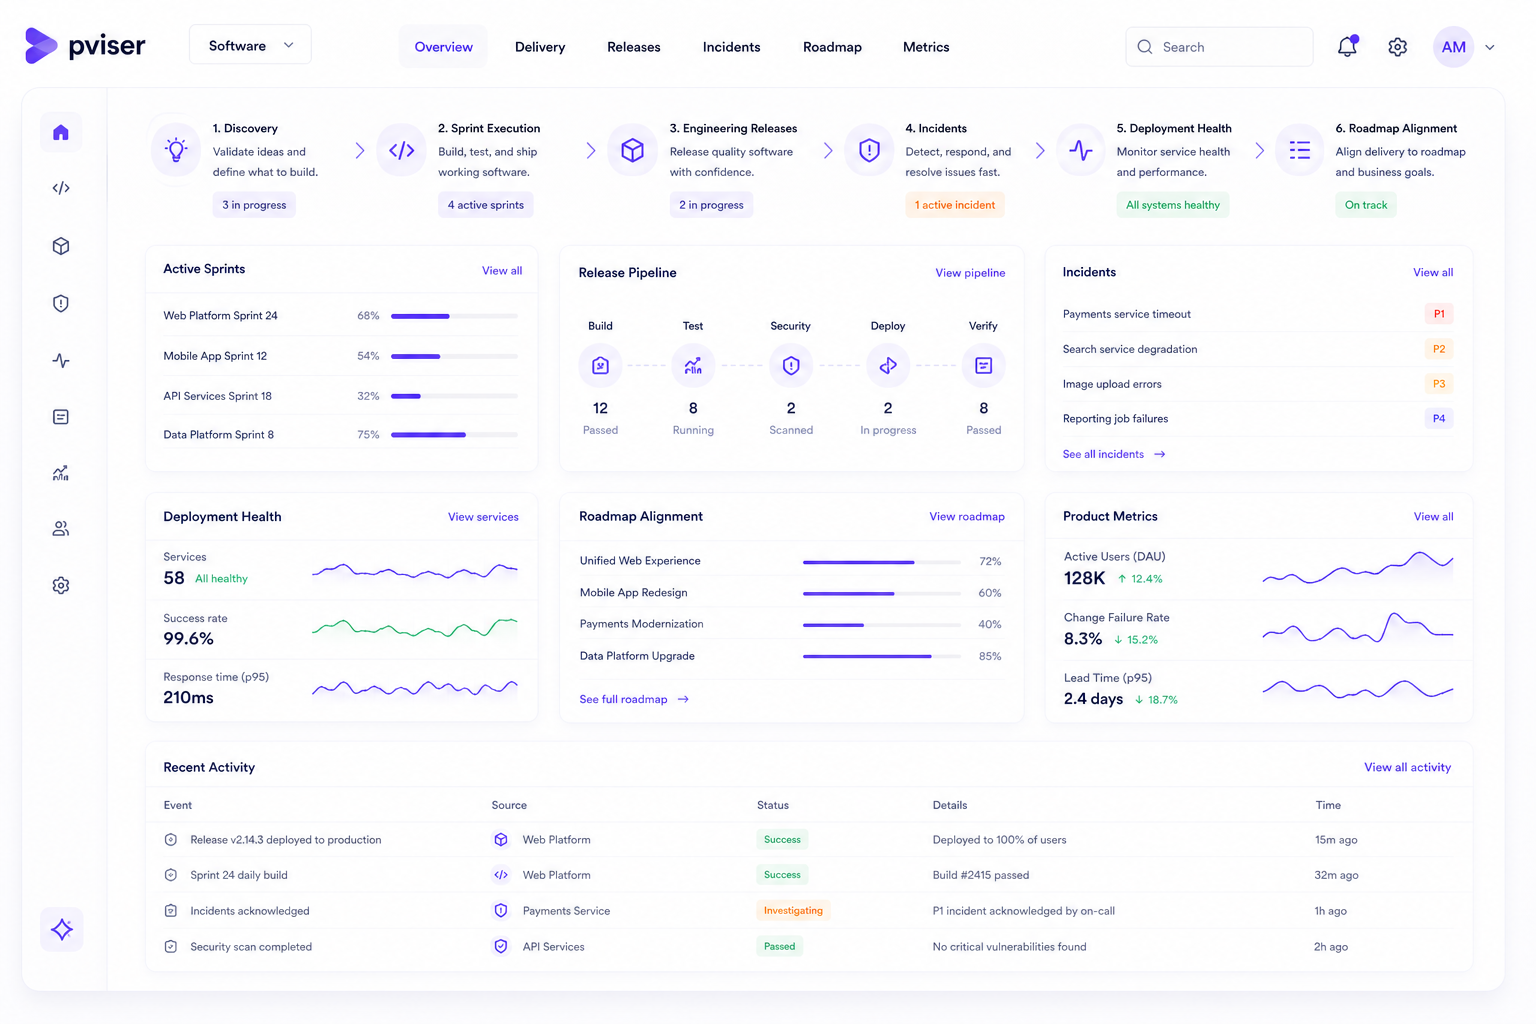Screen dimensions: 1536x1024
Task: Open View all activity link
Action: 1408,767
